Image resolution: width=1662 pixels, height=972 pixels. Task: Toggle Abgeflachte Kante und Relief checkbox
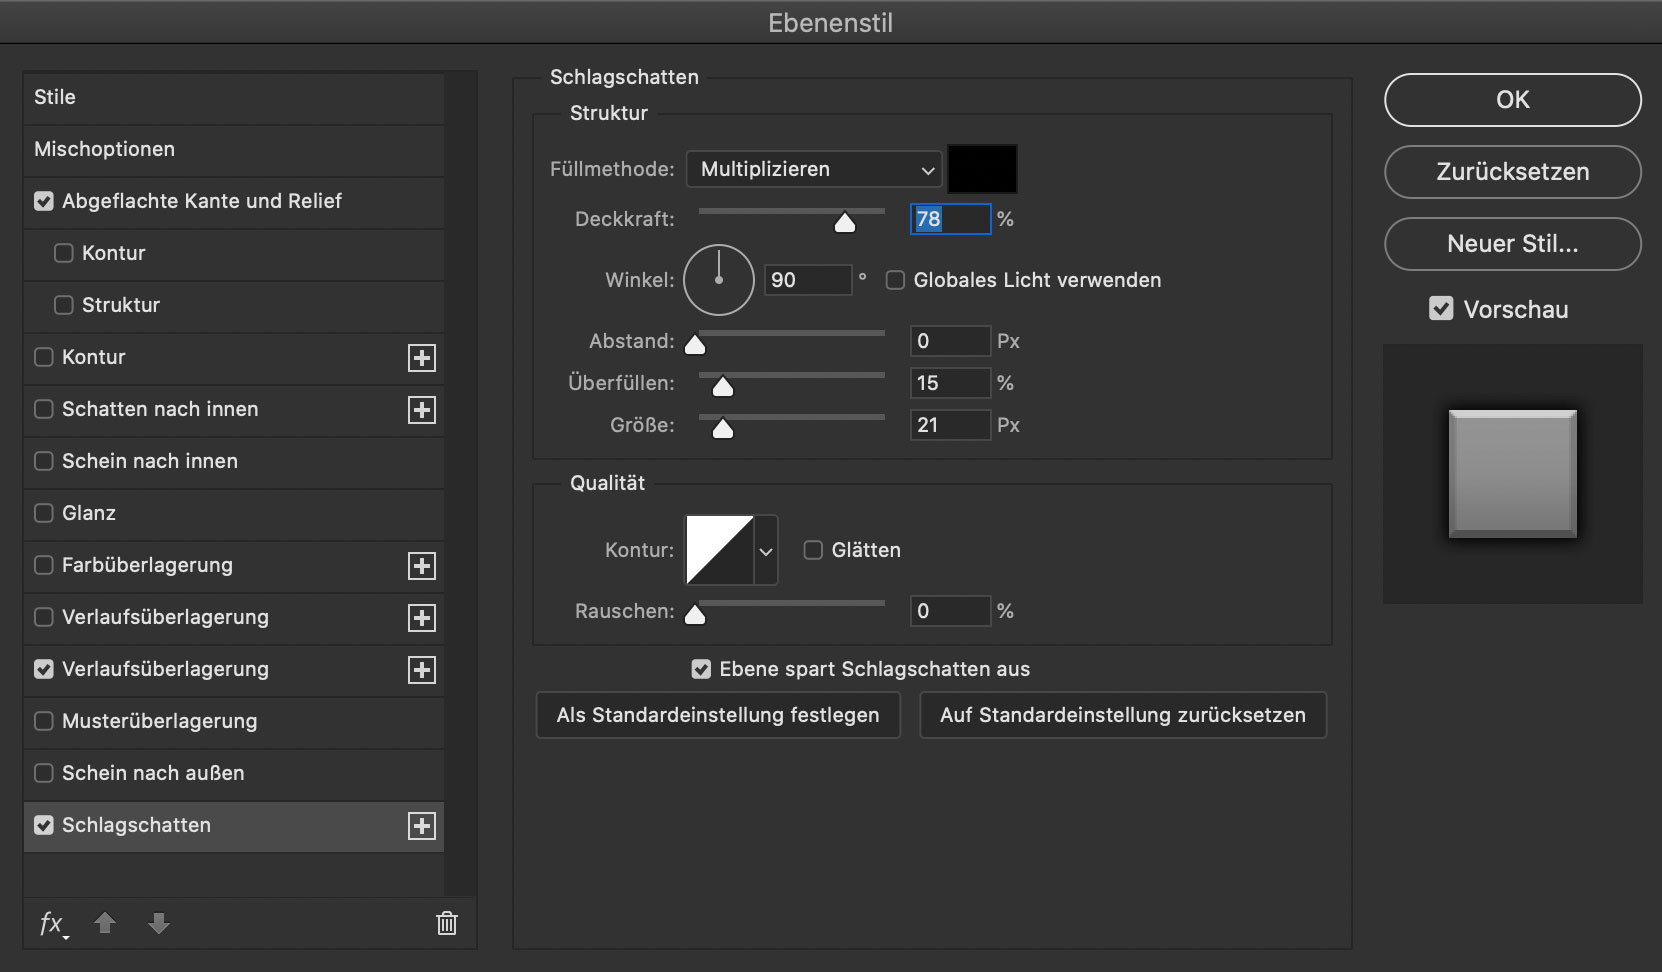[44, 201]
